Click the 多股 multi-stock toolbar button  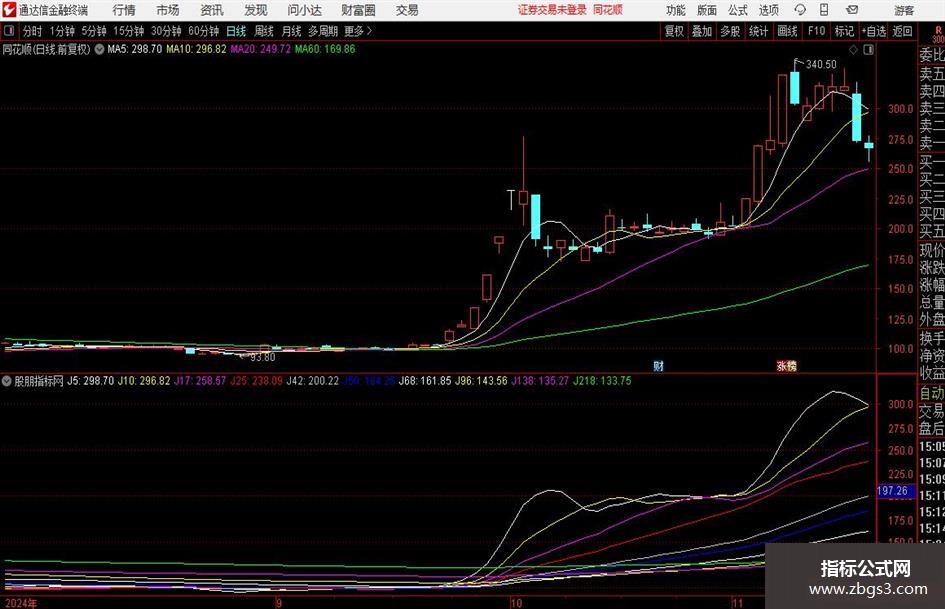click(730, 31)
